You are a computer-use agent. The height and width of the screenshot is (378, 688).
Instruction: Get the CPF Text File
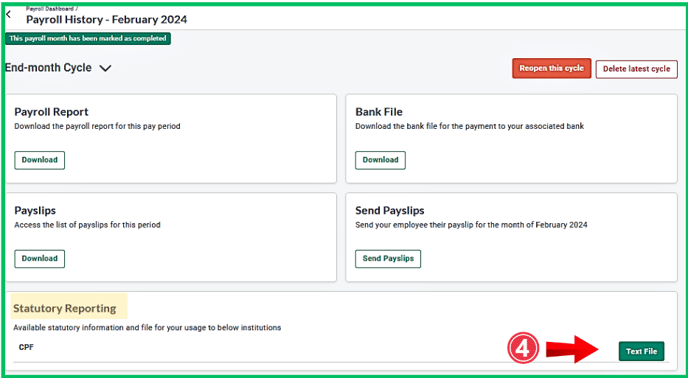coord(641,351)
